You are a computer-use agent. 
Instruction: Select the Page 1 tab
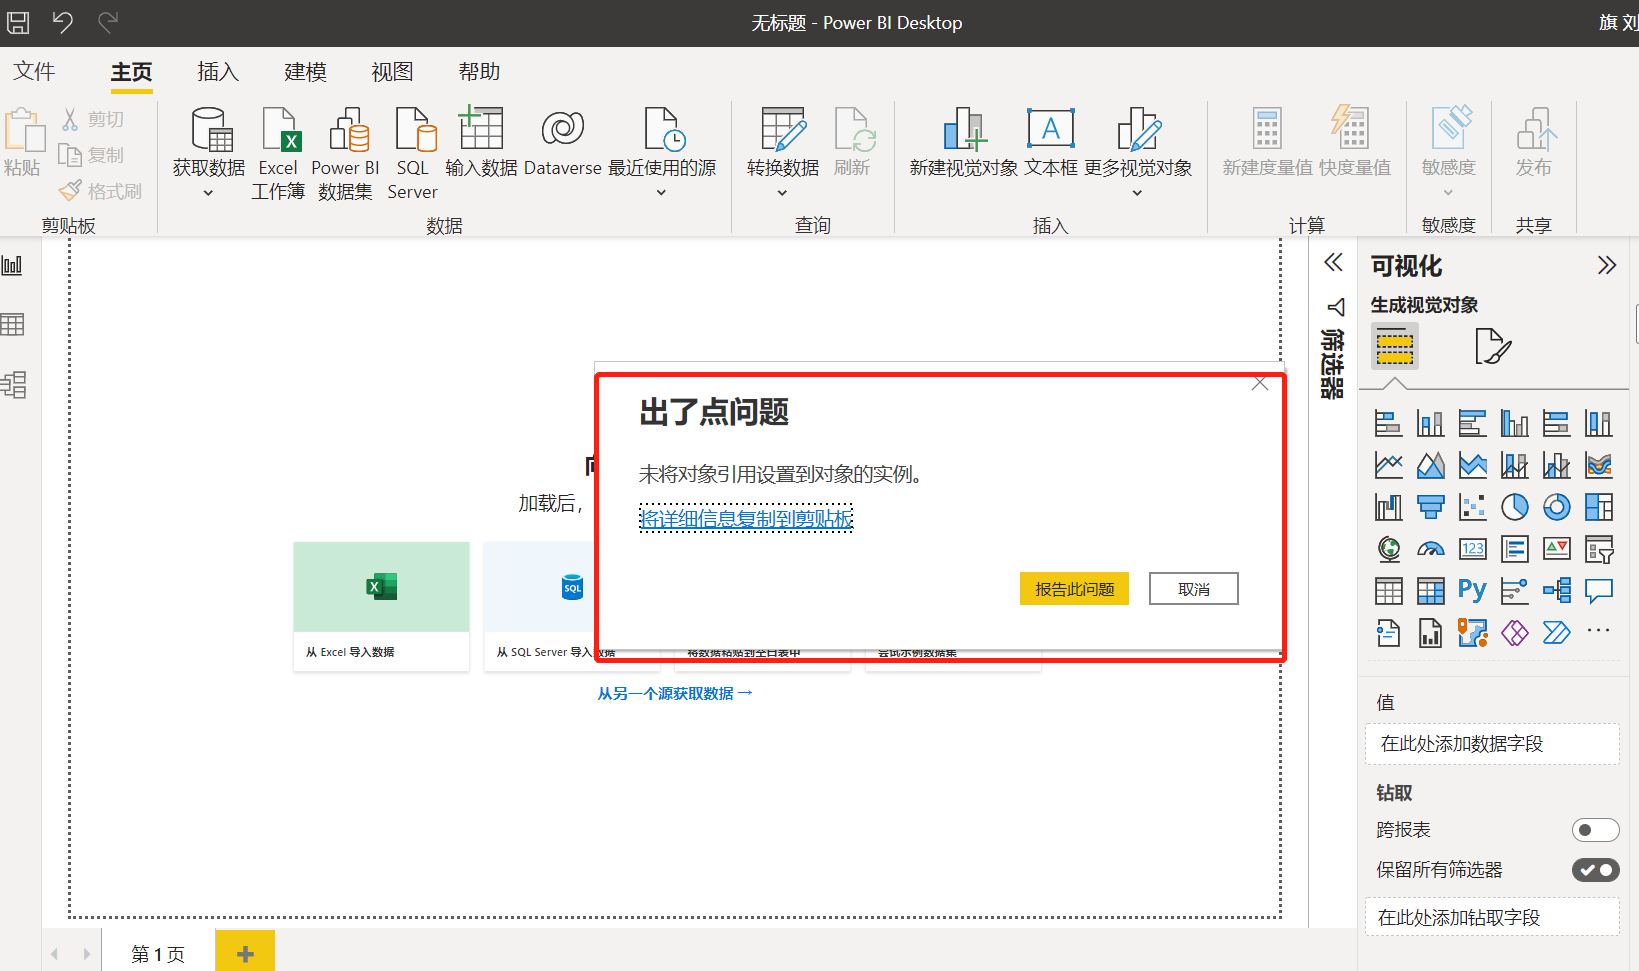(x=158, y=954)
